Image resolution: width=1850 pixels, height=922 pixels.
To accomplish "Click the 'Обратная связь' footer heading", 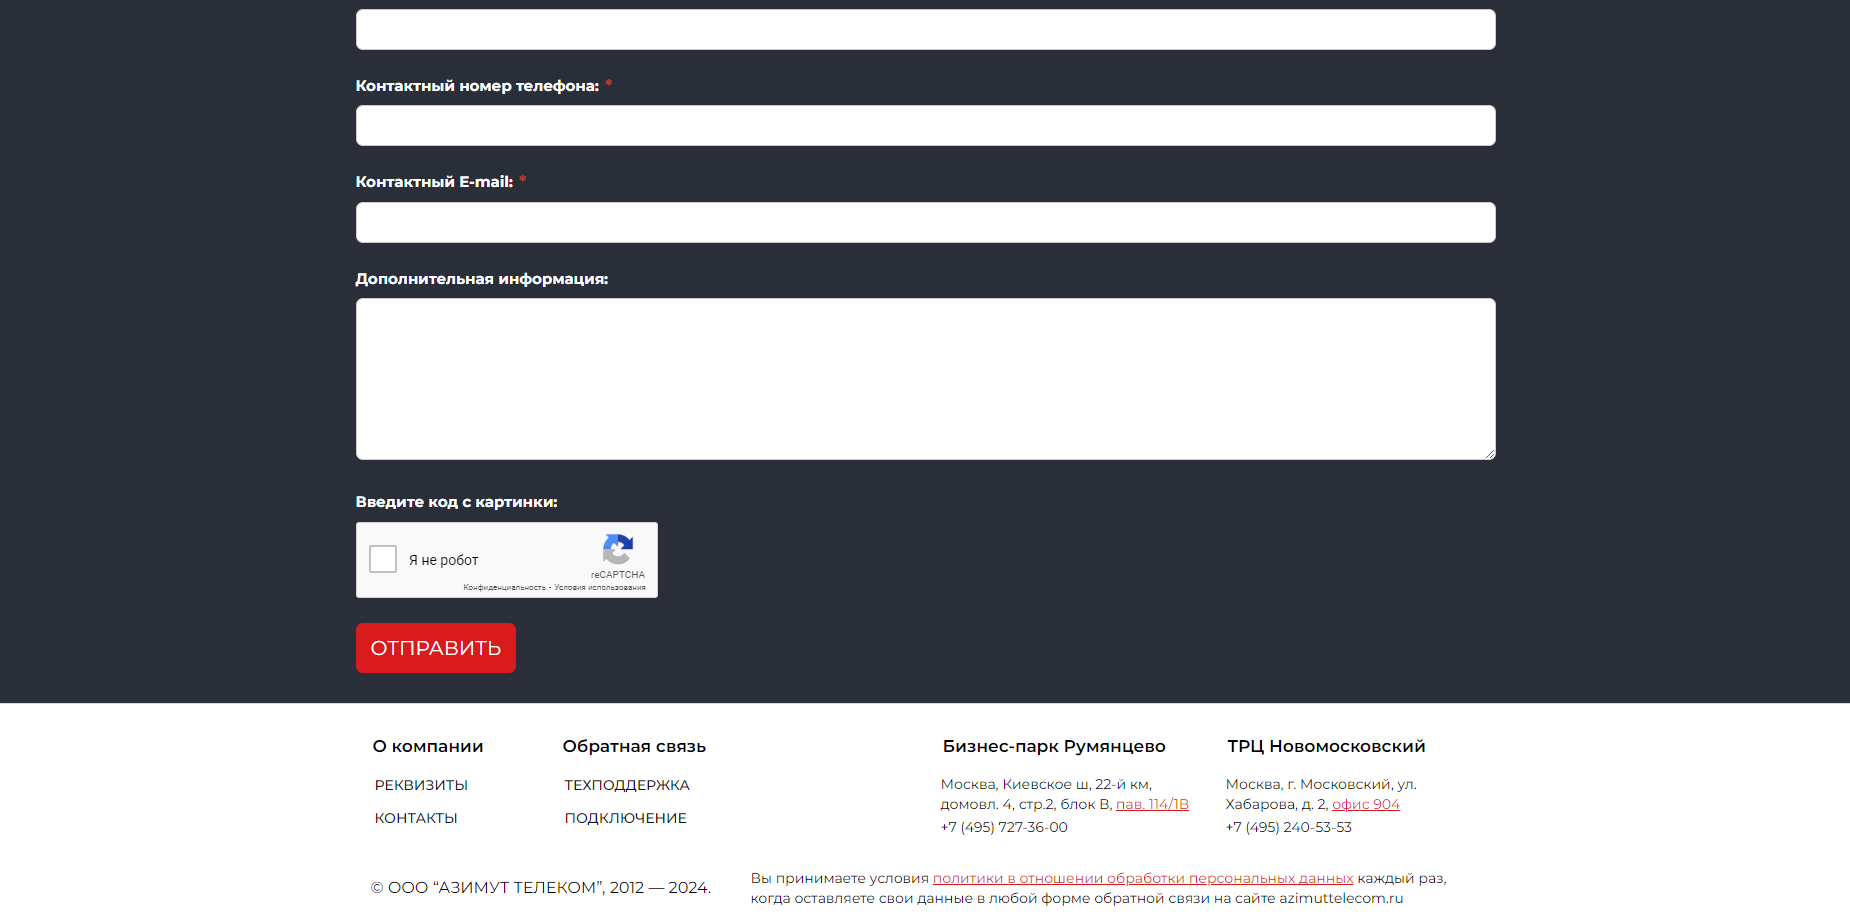I will coord(635,746).
